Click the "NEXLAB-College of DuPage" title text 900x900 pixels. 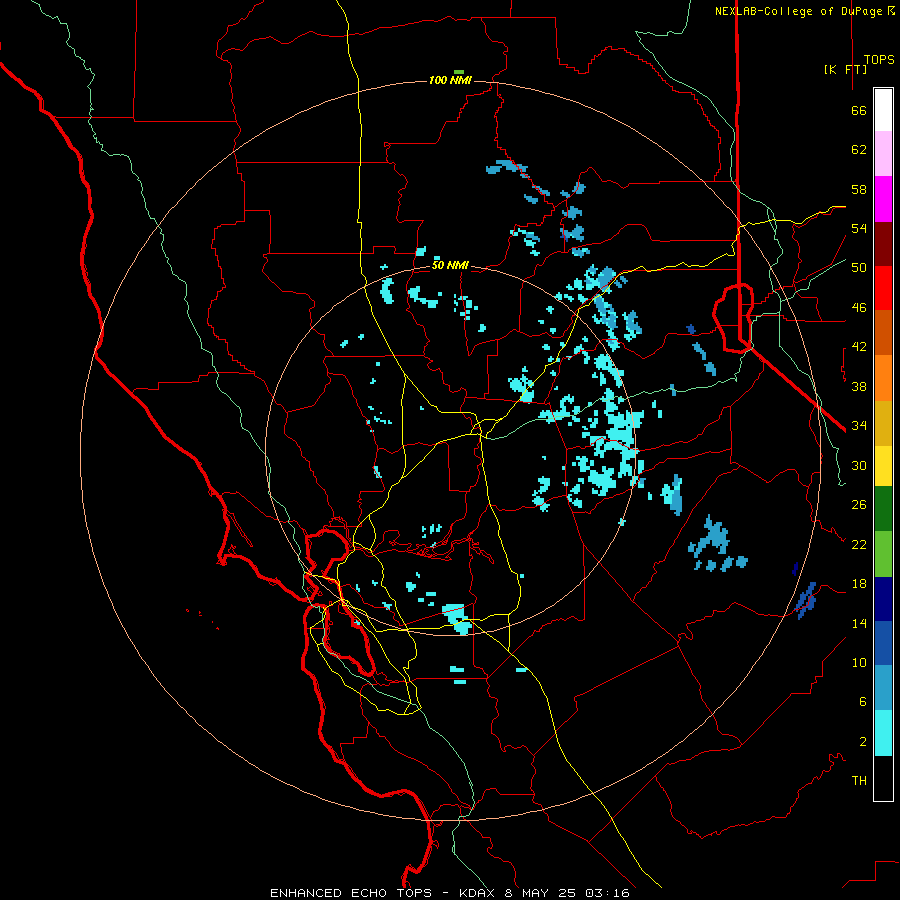[x=798, y=11]
